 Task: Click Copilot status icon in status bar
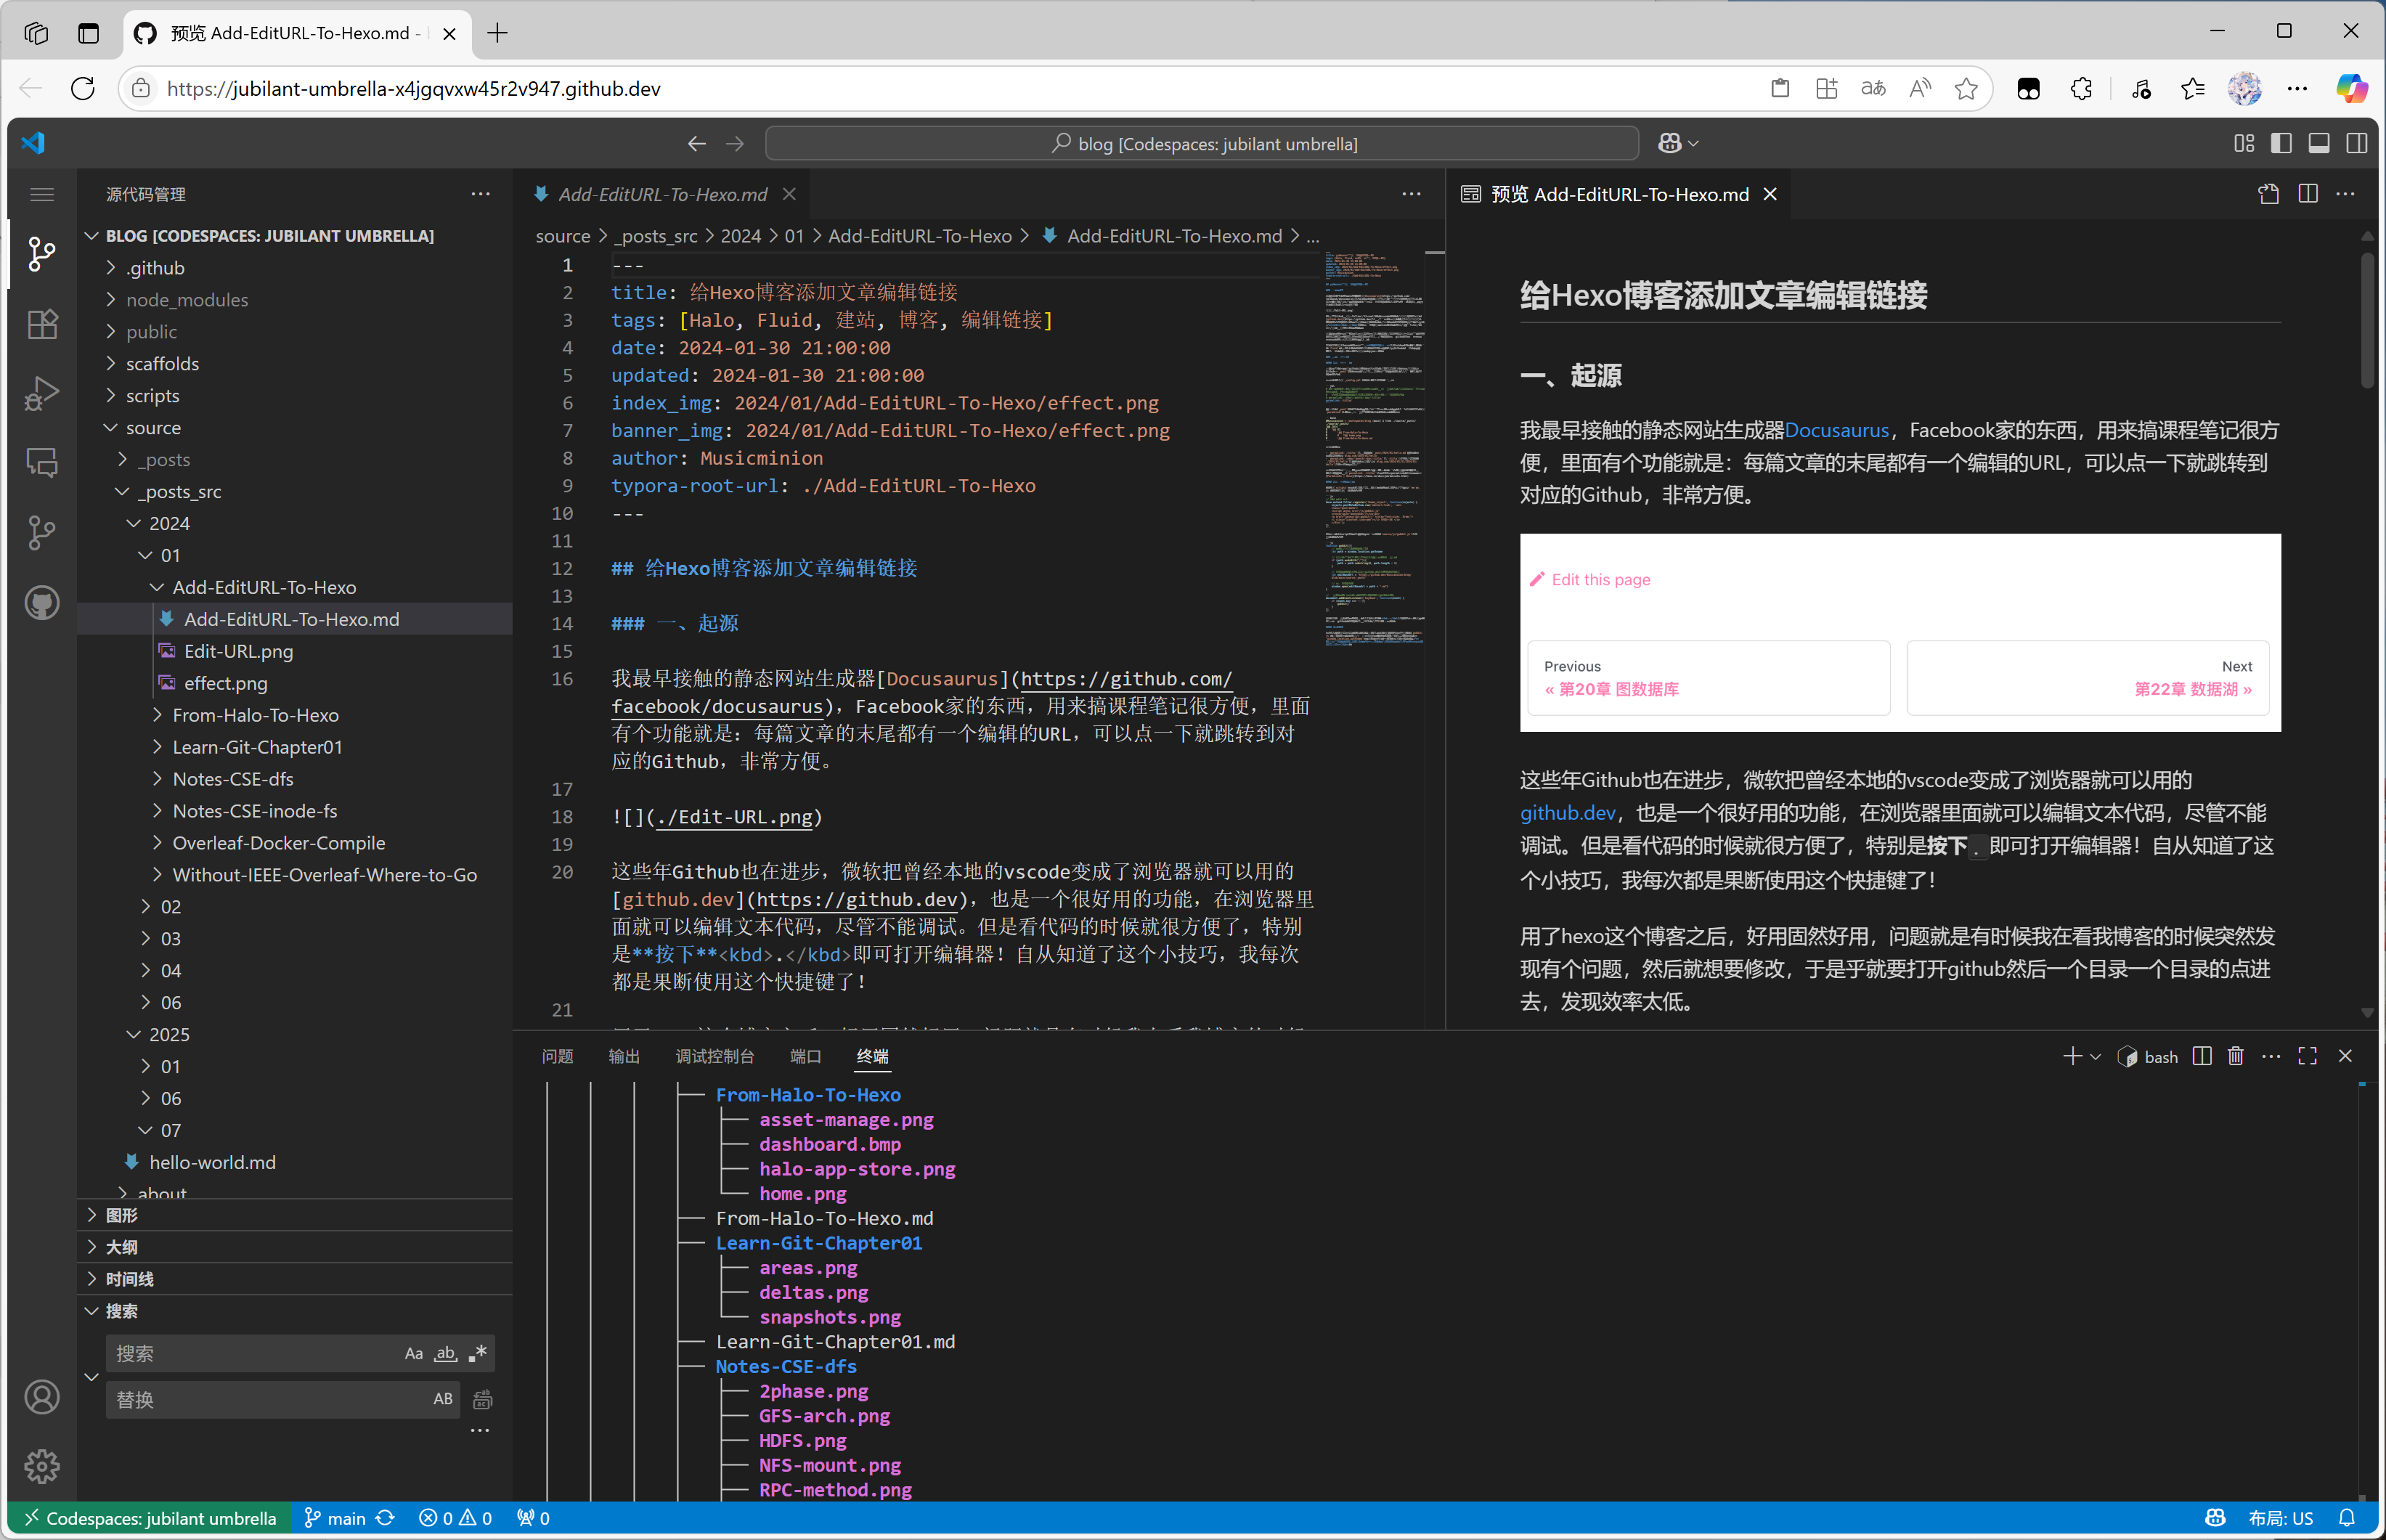coord(2215,1518)
